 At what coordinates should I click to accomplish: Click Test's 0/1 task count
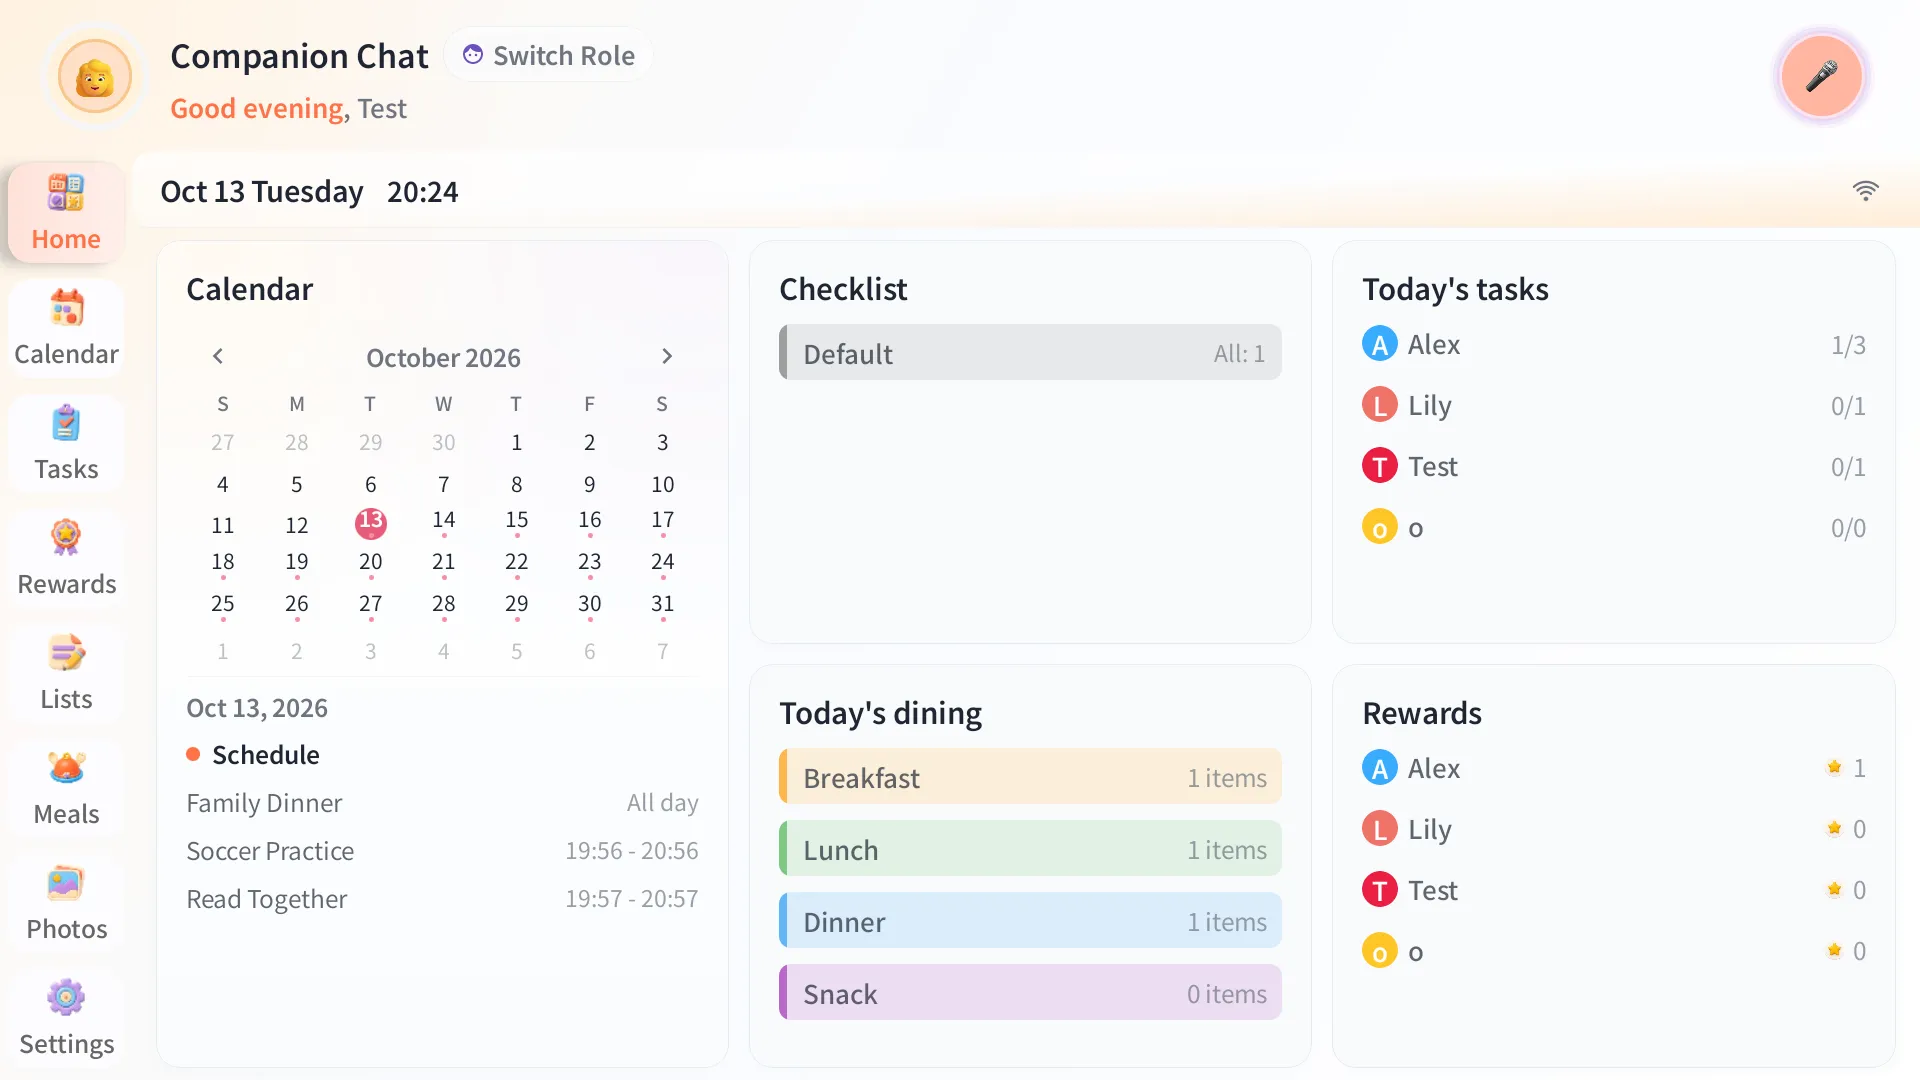[x=1848, y=467]
